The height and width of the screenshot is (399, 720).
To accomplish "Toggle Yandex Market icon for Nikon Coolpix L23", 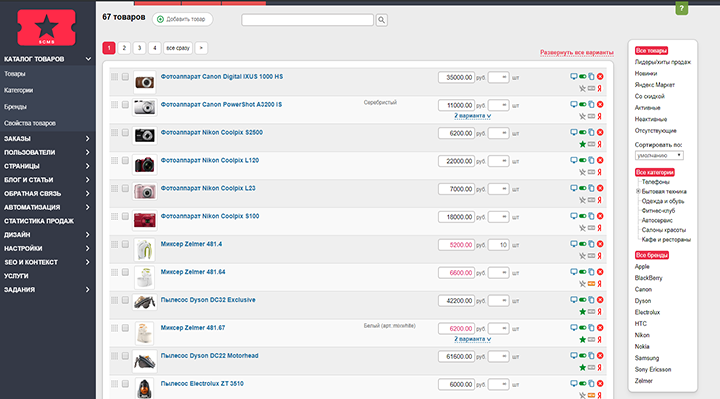I will (599, 200).
